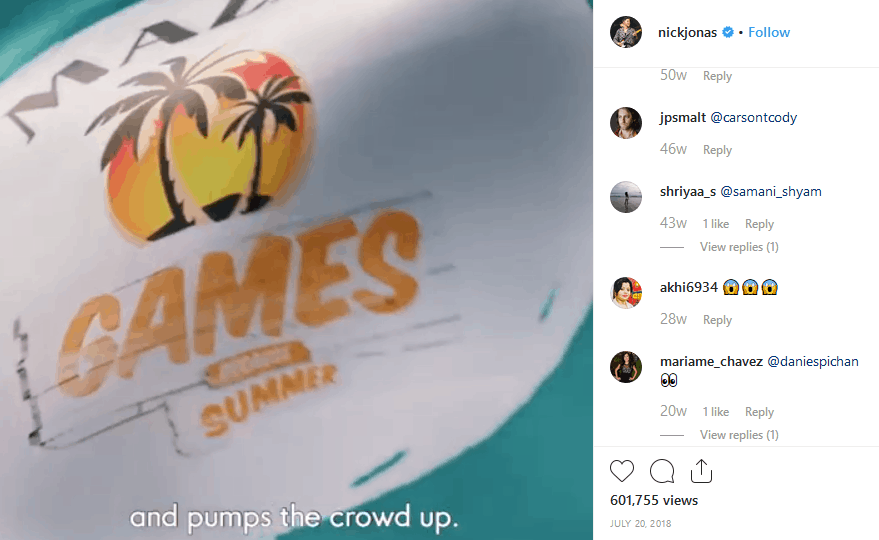Open nickjonas profile picture
879x540 pixels.
tap(626, 32)
